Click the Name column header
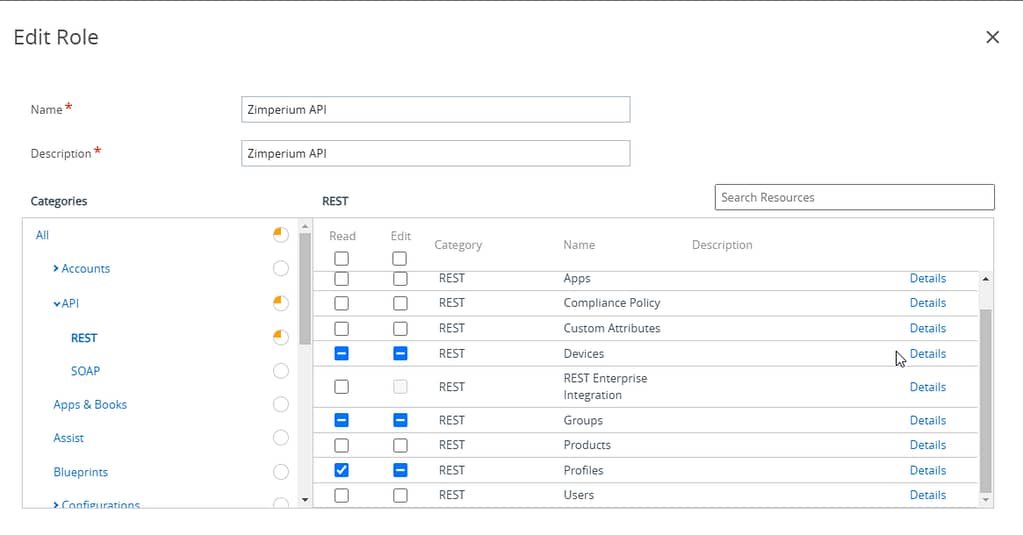The height and width of the screenshot is (535, 1023). coord(579,245)
